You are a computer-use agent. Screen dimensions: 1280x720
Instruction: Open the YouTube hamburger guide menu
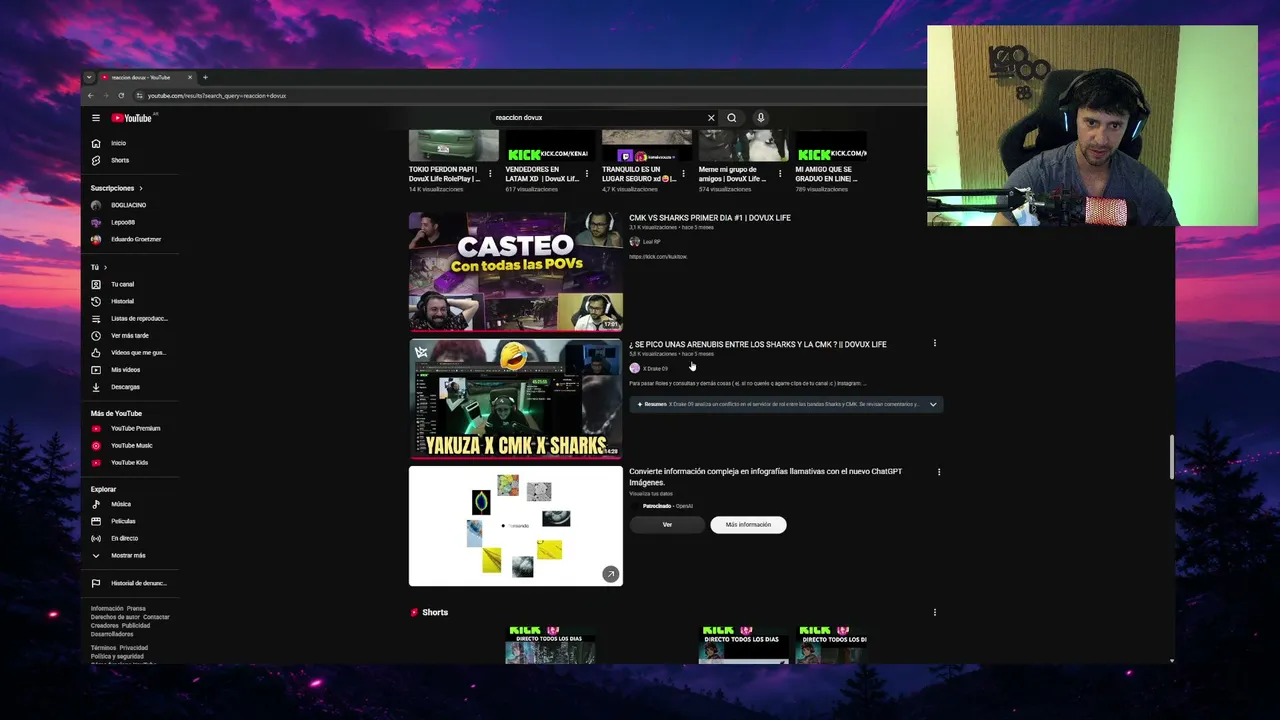96,118
